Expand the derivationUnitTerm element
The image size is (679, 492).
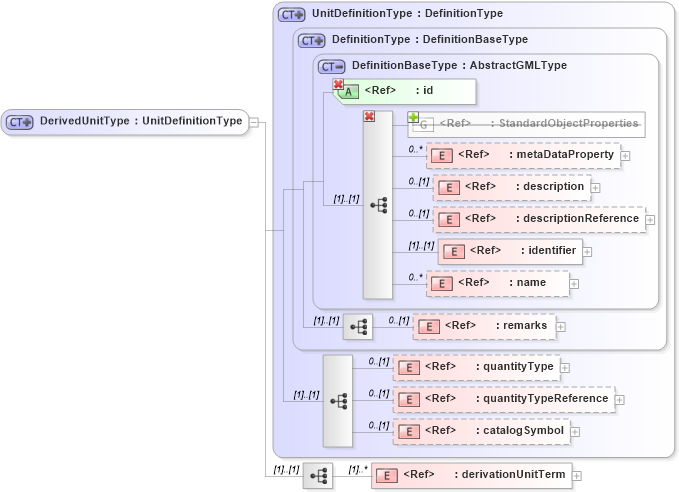point(576,476)
